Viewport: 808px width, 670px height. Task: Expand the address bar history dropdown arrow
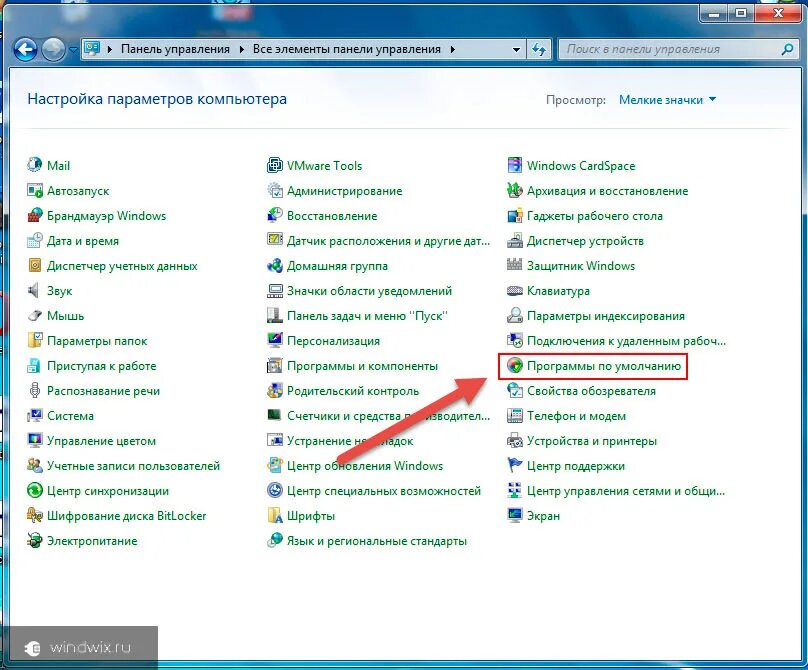[516, 49]
